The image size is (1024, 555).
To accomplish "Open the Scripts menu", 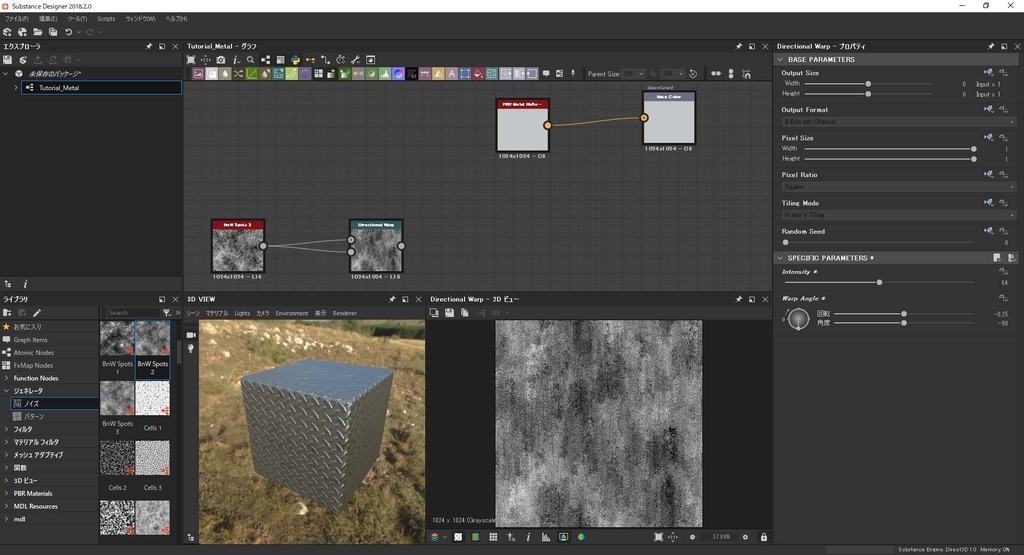I will 106,19.
